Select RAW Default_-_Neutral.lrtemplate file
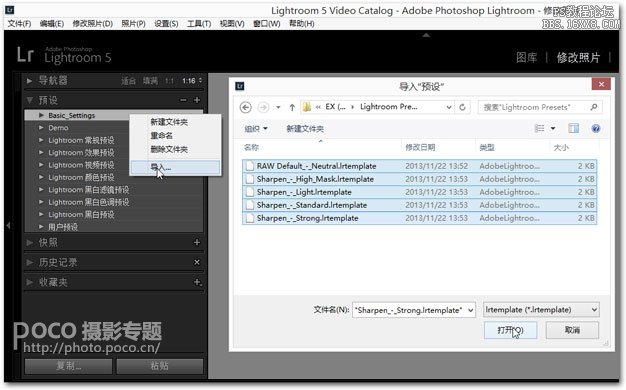The image size is (626, 390). [x=419, y=166]
